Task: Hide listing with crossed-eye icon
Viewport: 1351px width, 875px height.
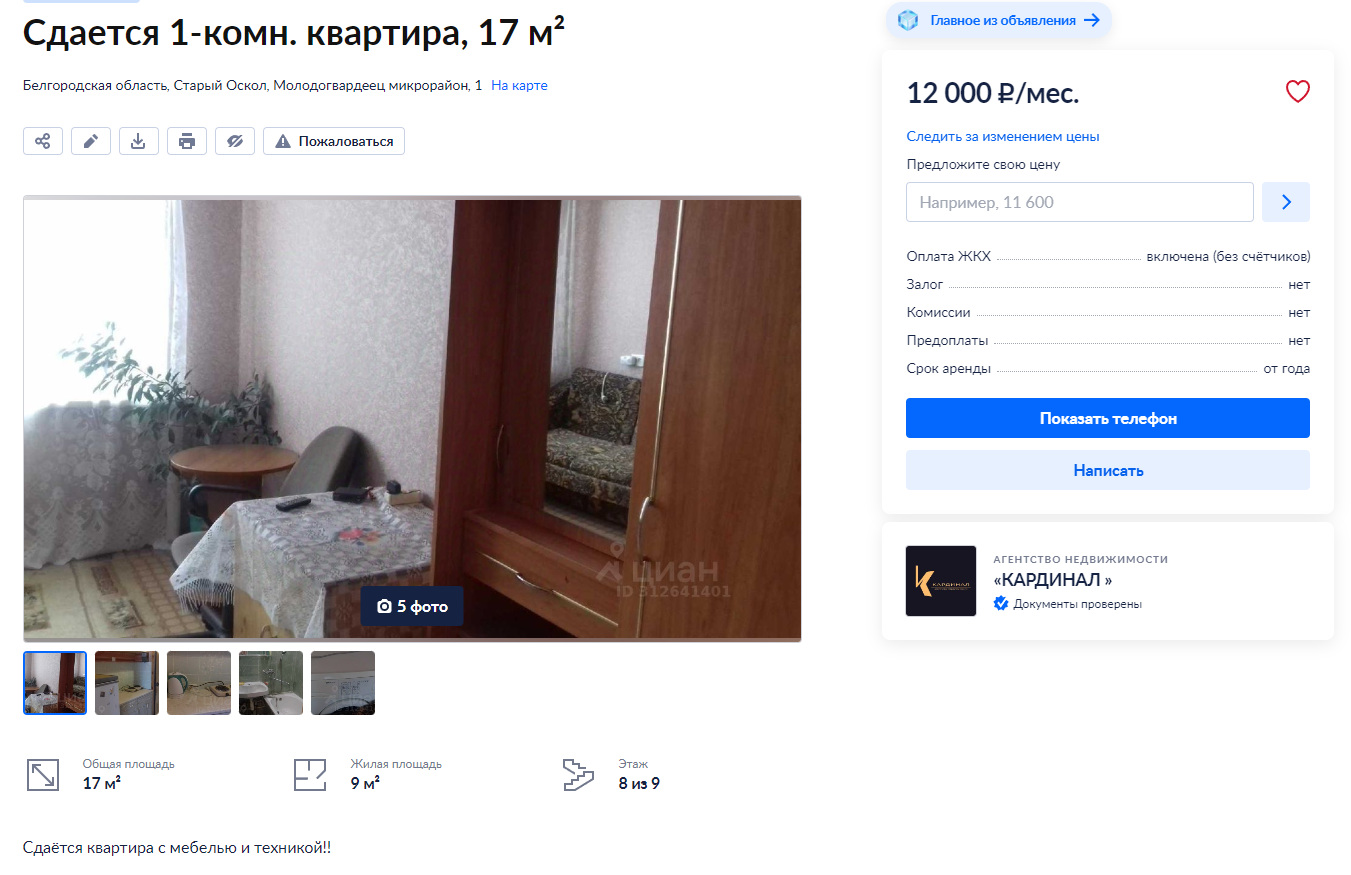Action: pos(235,141)
